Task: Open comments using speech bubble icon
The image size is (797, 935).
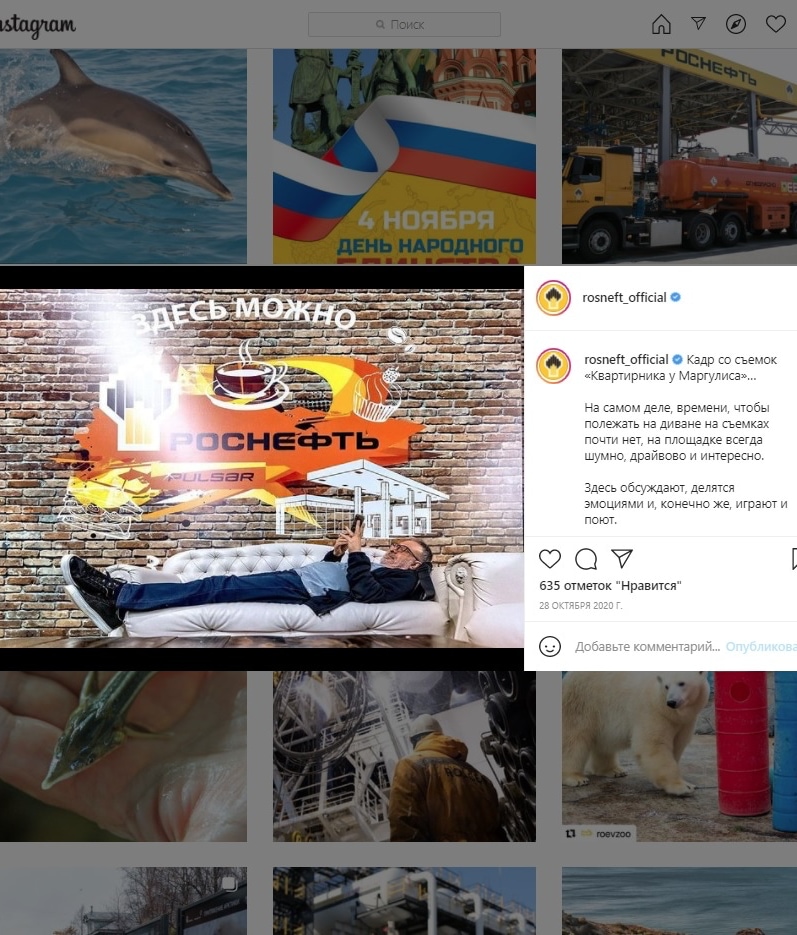Action: point(586,559)
